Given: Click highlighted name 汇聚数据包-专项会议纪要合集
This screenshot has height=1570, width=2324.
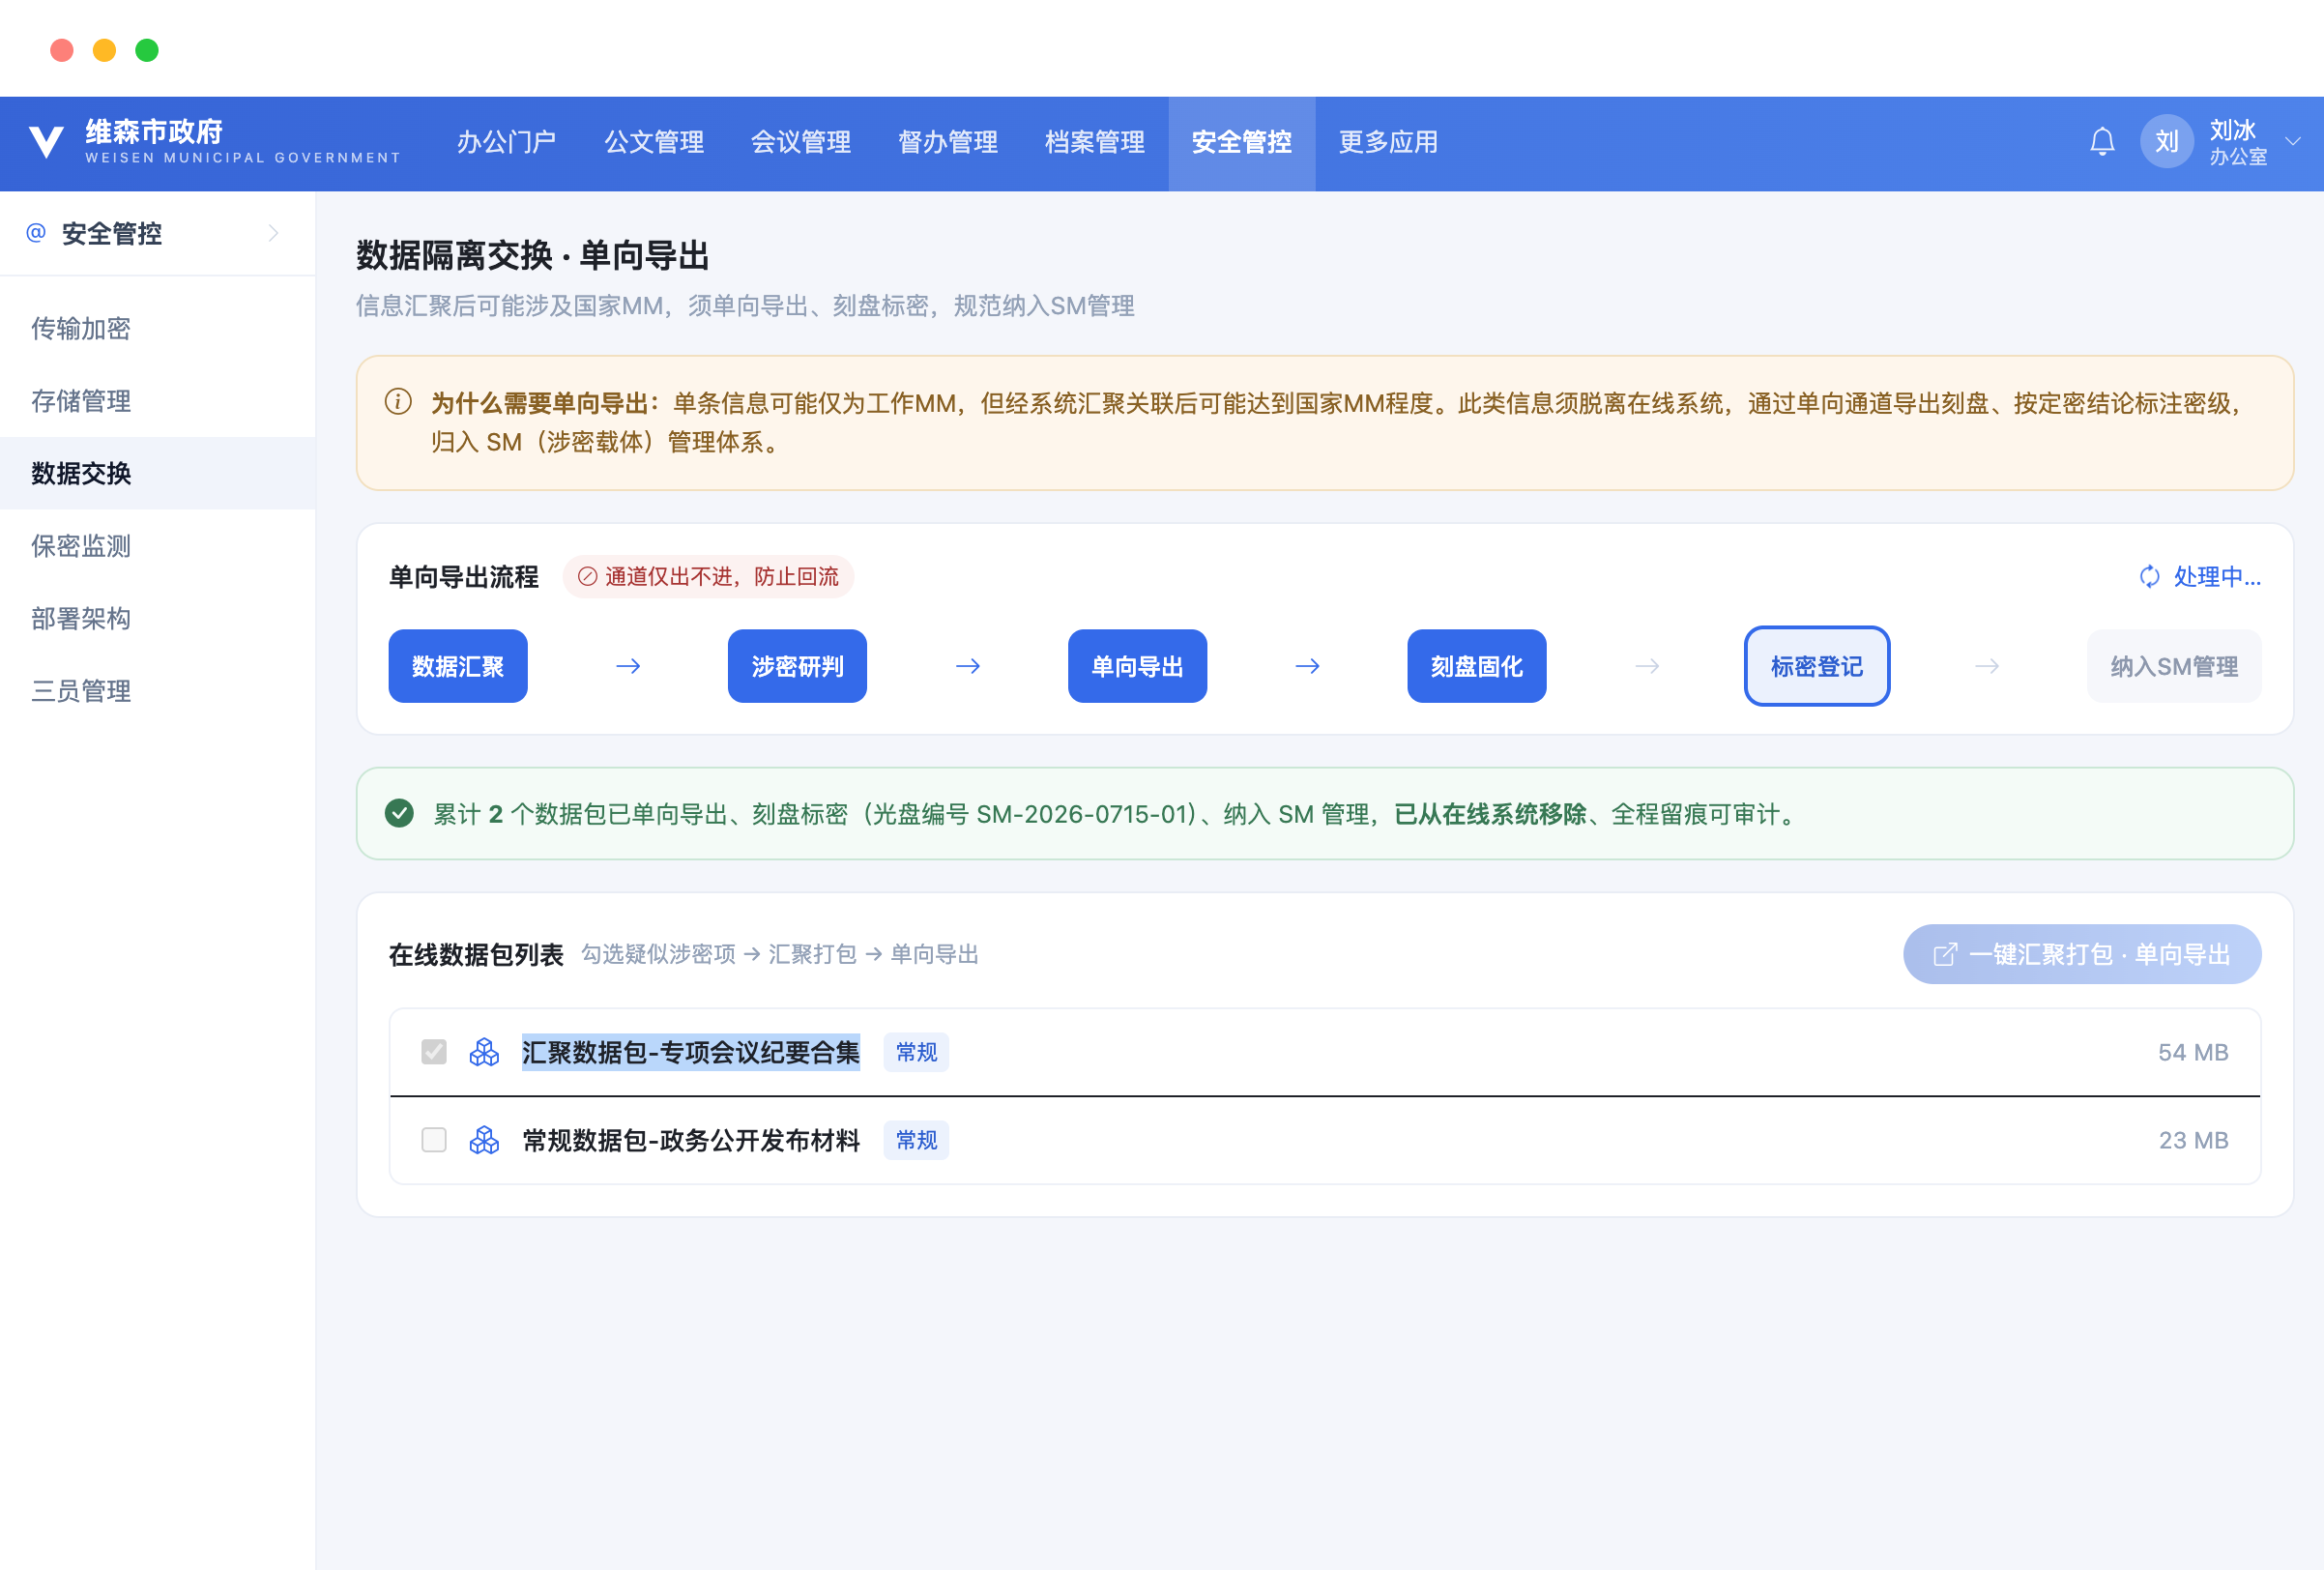Looking at the screenshot, I should pos(691,1052).
